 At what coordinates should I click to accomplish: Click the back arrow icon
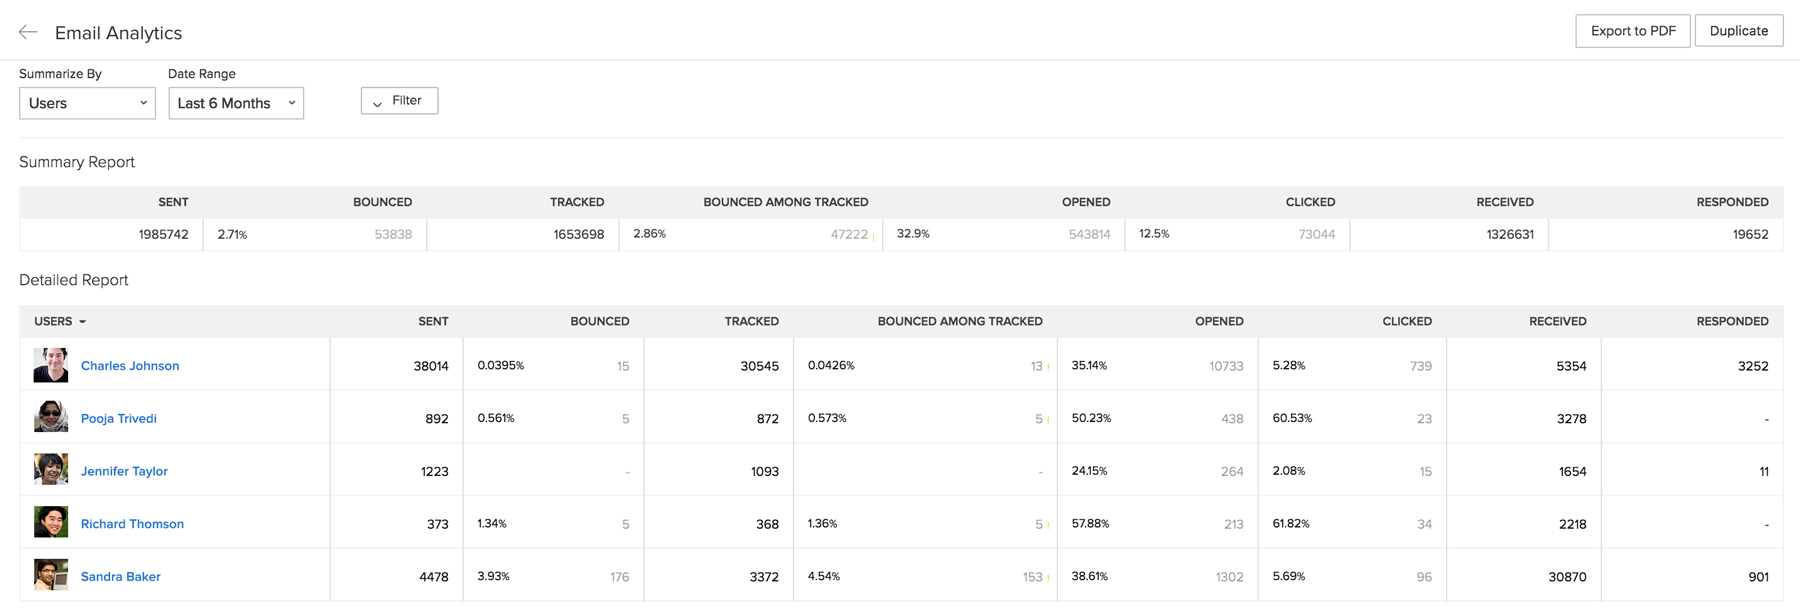[x=28, y=32]
